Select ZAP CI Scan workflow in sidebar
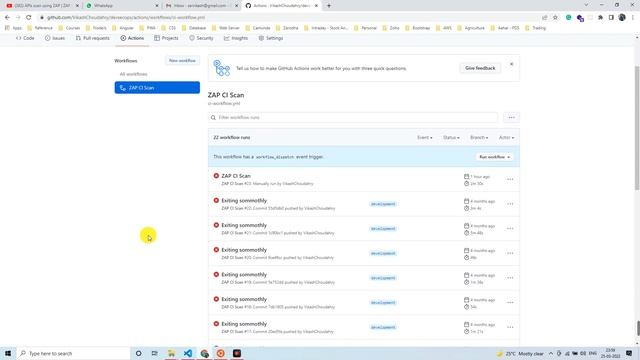 click(x=157, y=88)
